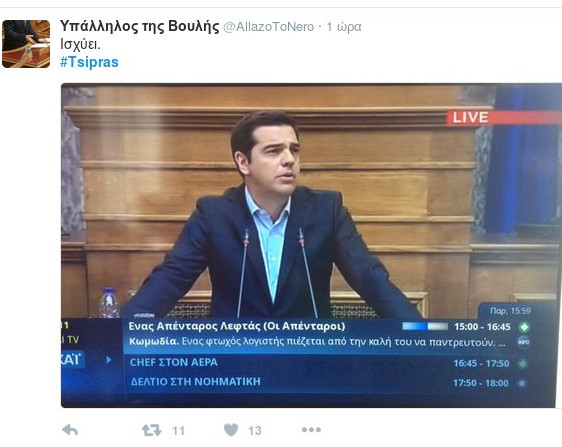Click the reply arrow icon
Image resolution: width=562 pixels, height=447 pixels.
(70, 430)
